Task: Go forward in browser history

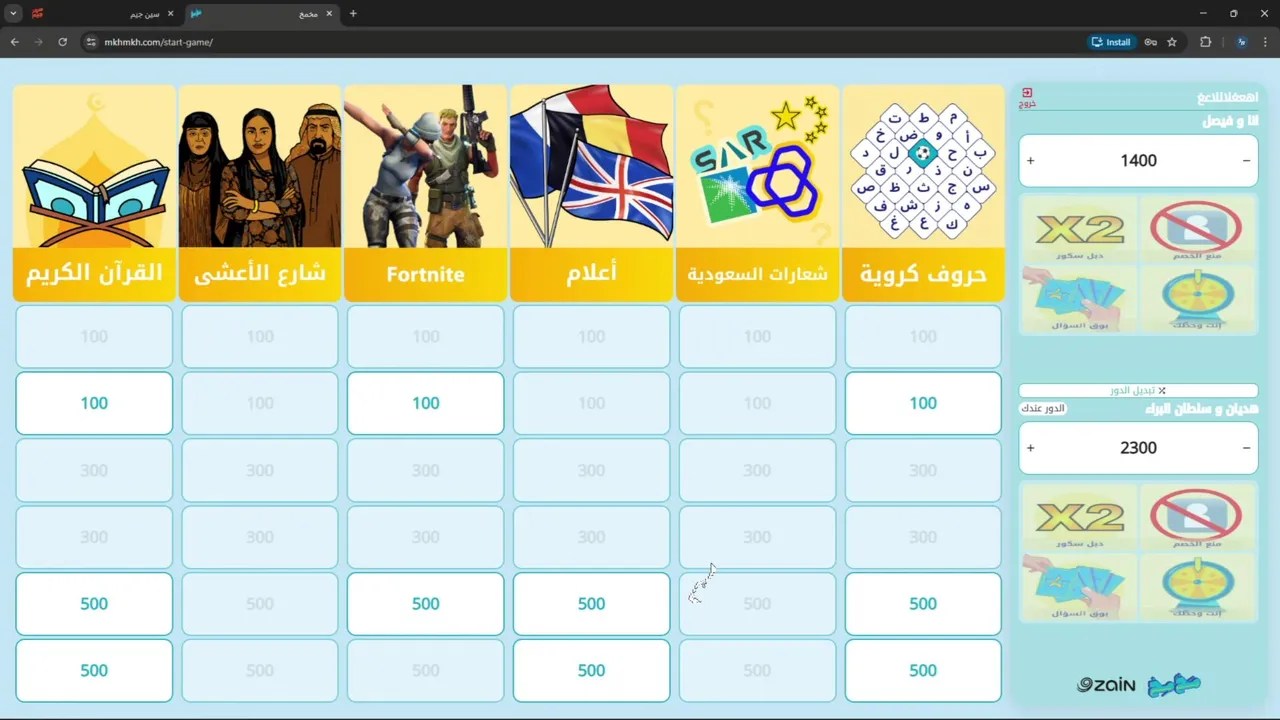Action: point(38,42)
